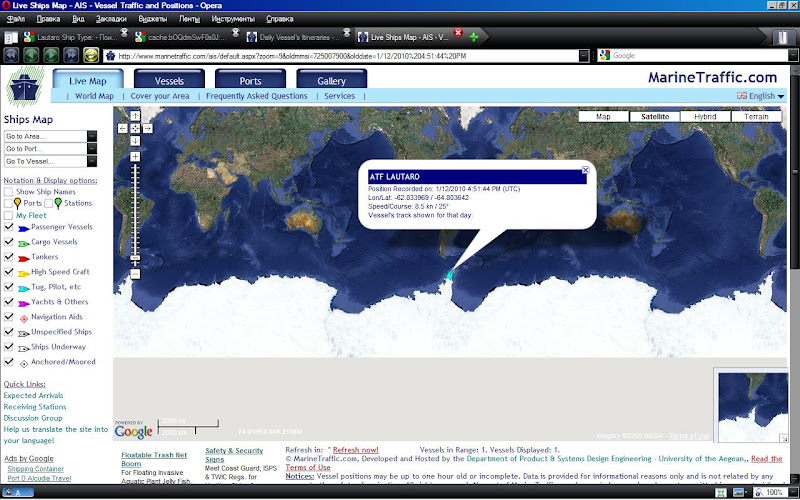Pan the map right with arrow control
Image resolution: width=800 pixels, height=500 pixels.
[x=147, y=129]
